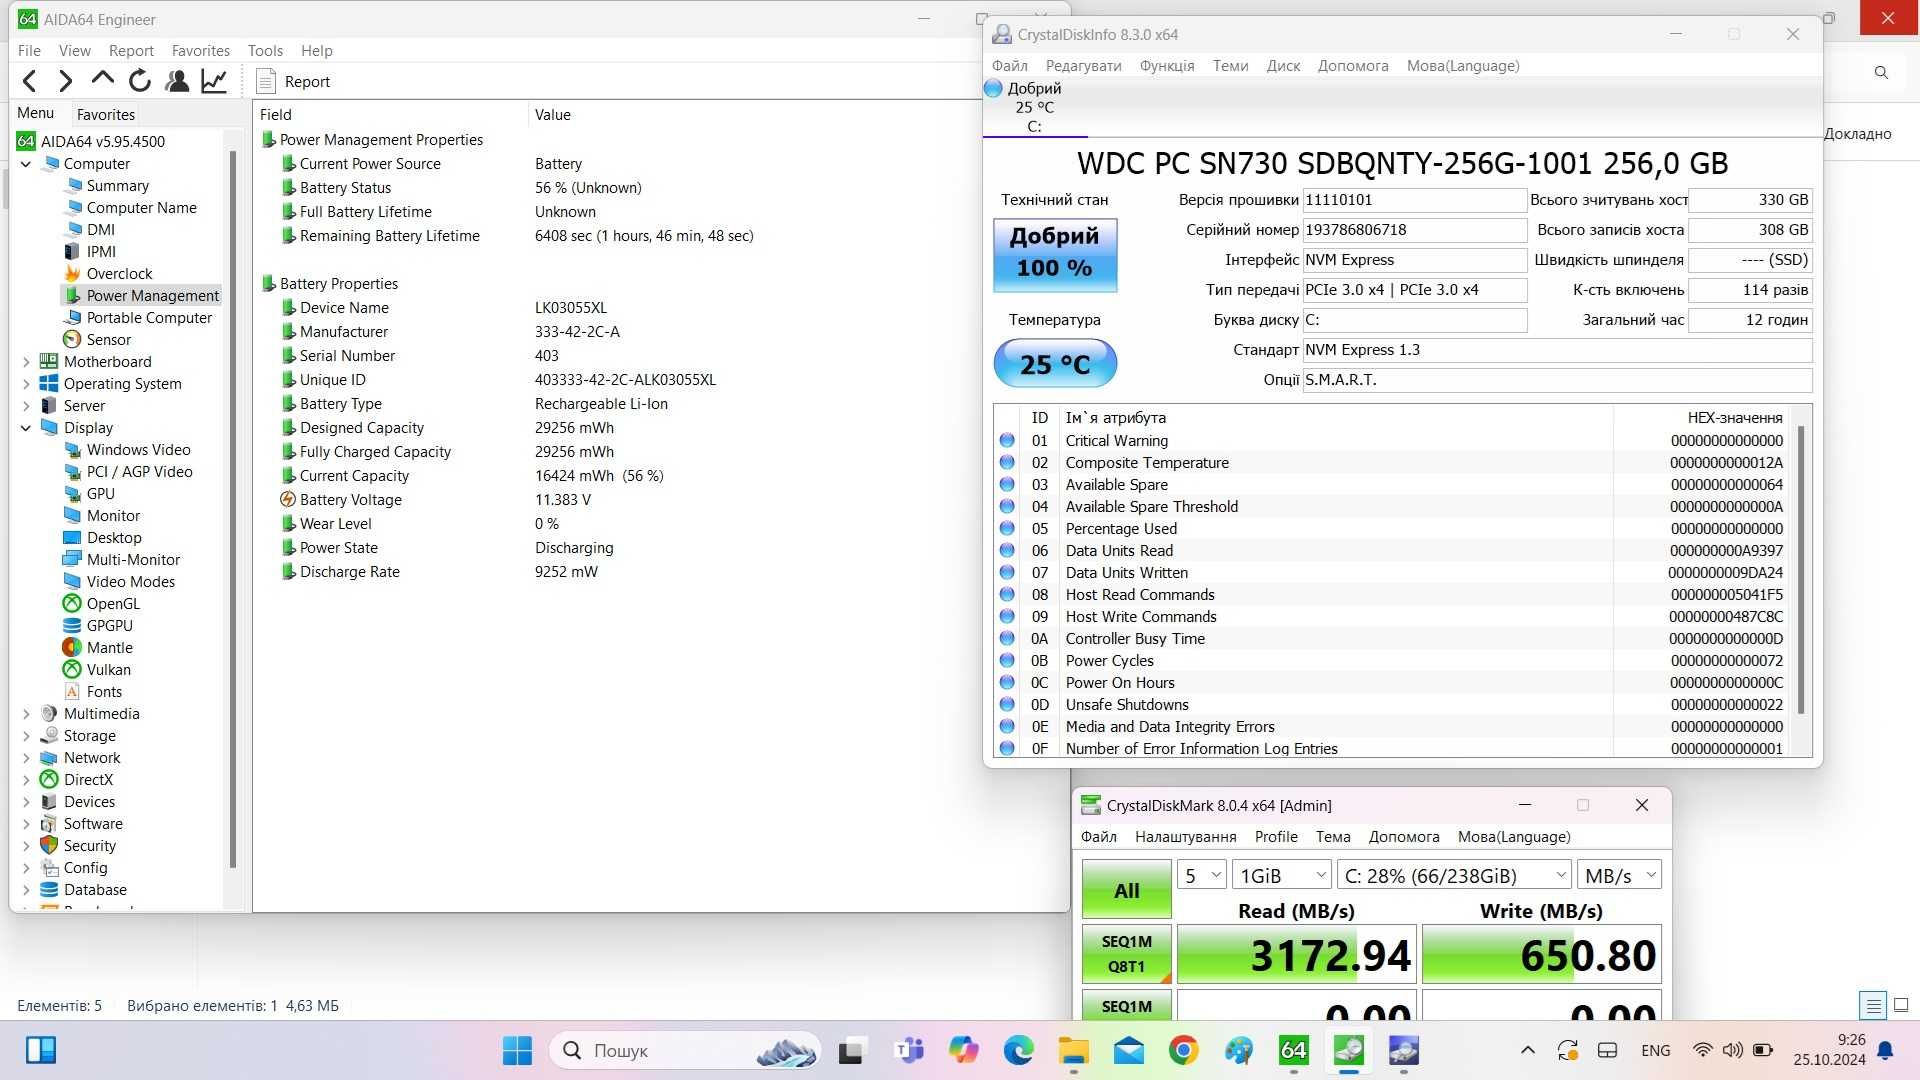This screenshot has width=1920, height=1080.
Task: Collapse the Computer tree node
Action: click(26, 164)
